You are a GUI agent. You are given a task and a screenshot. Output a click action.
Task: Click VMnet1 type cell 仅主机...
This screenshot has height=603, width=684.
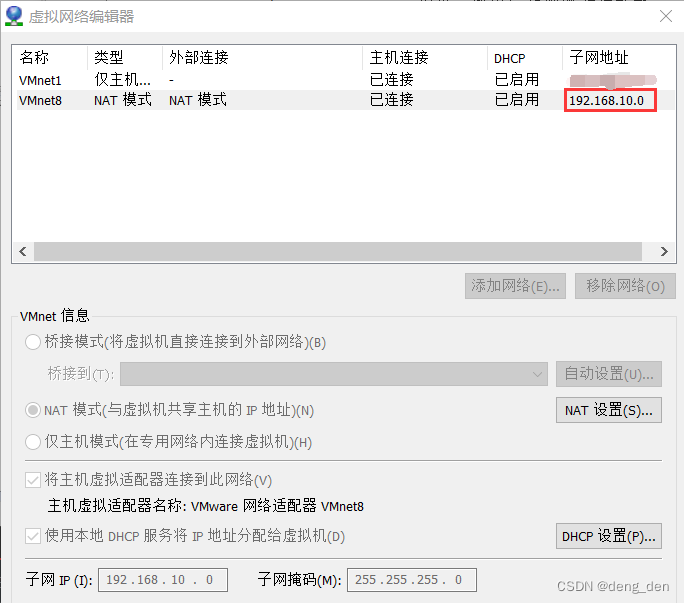point(123,80)
